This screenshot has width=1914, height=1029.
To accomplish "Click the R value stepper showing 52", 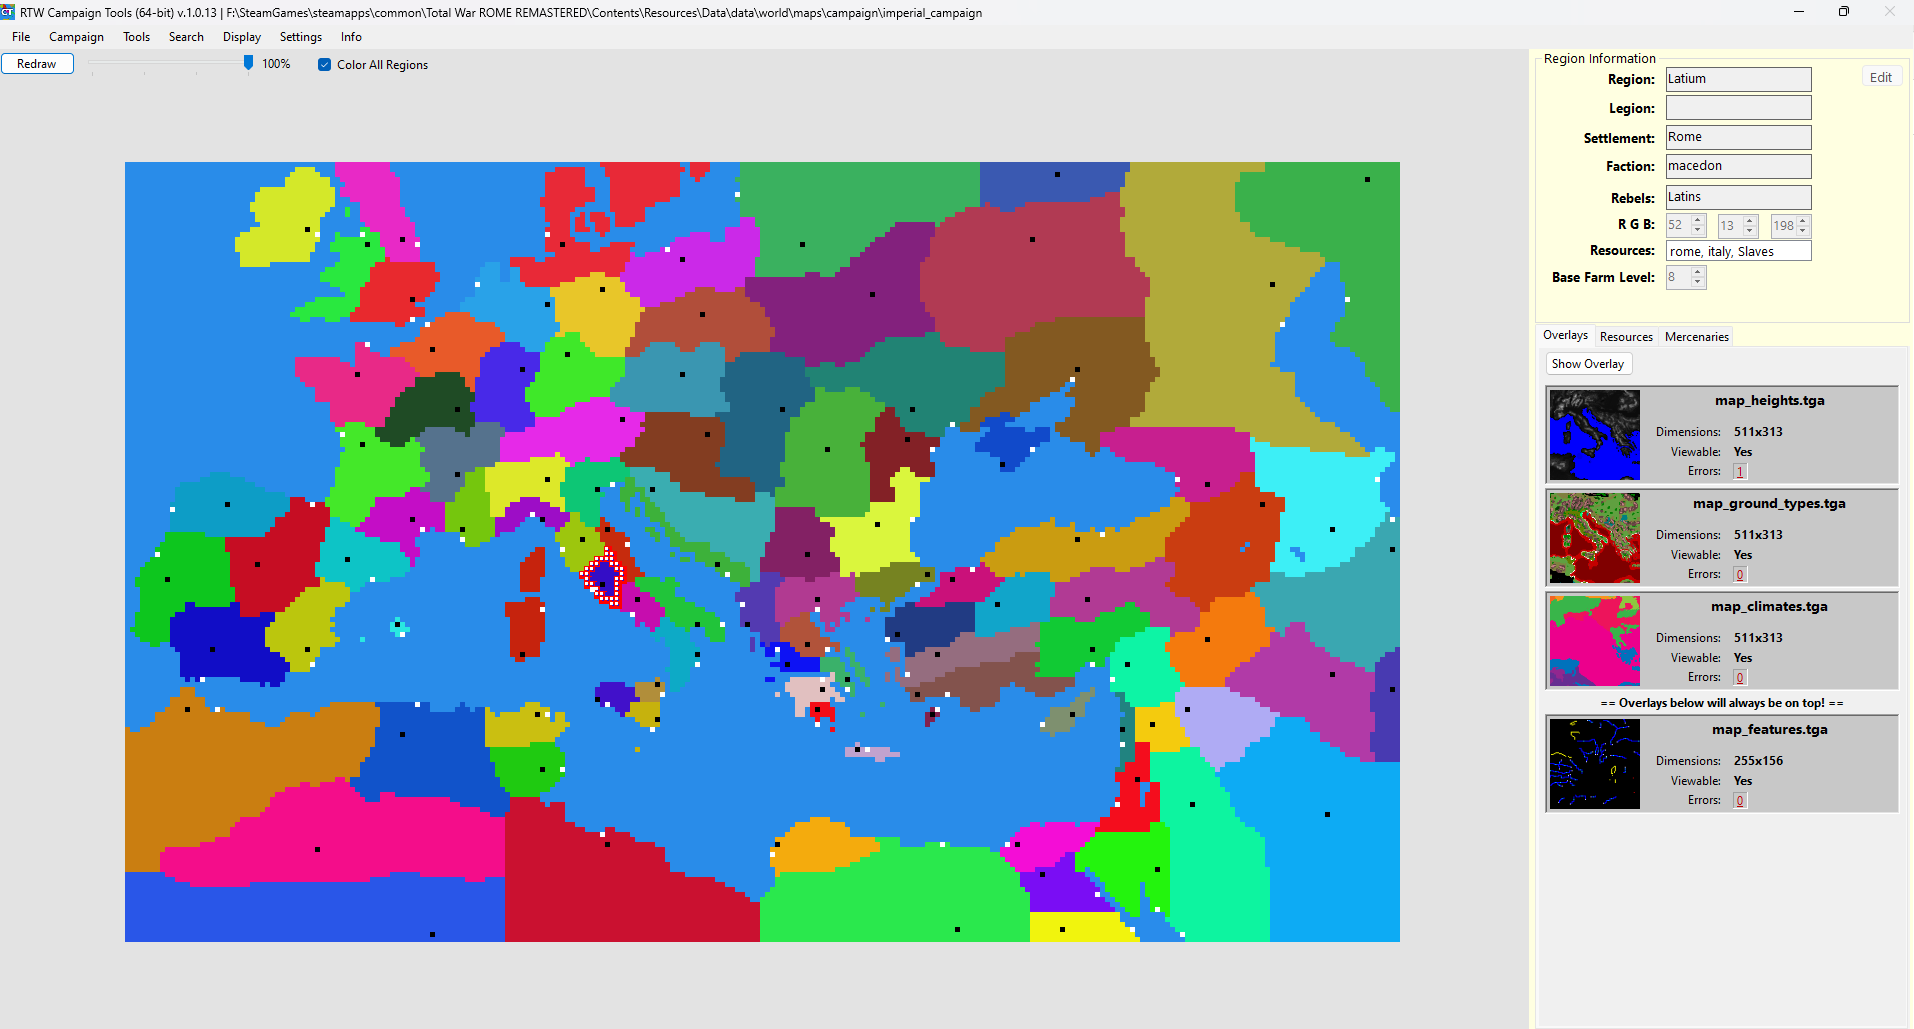I will (1685, 226).
